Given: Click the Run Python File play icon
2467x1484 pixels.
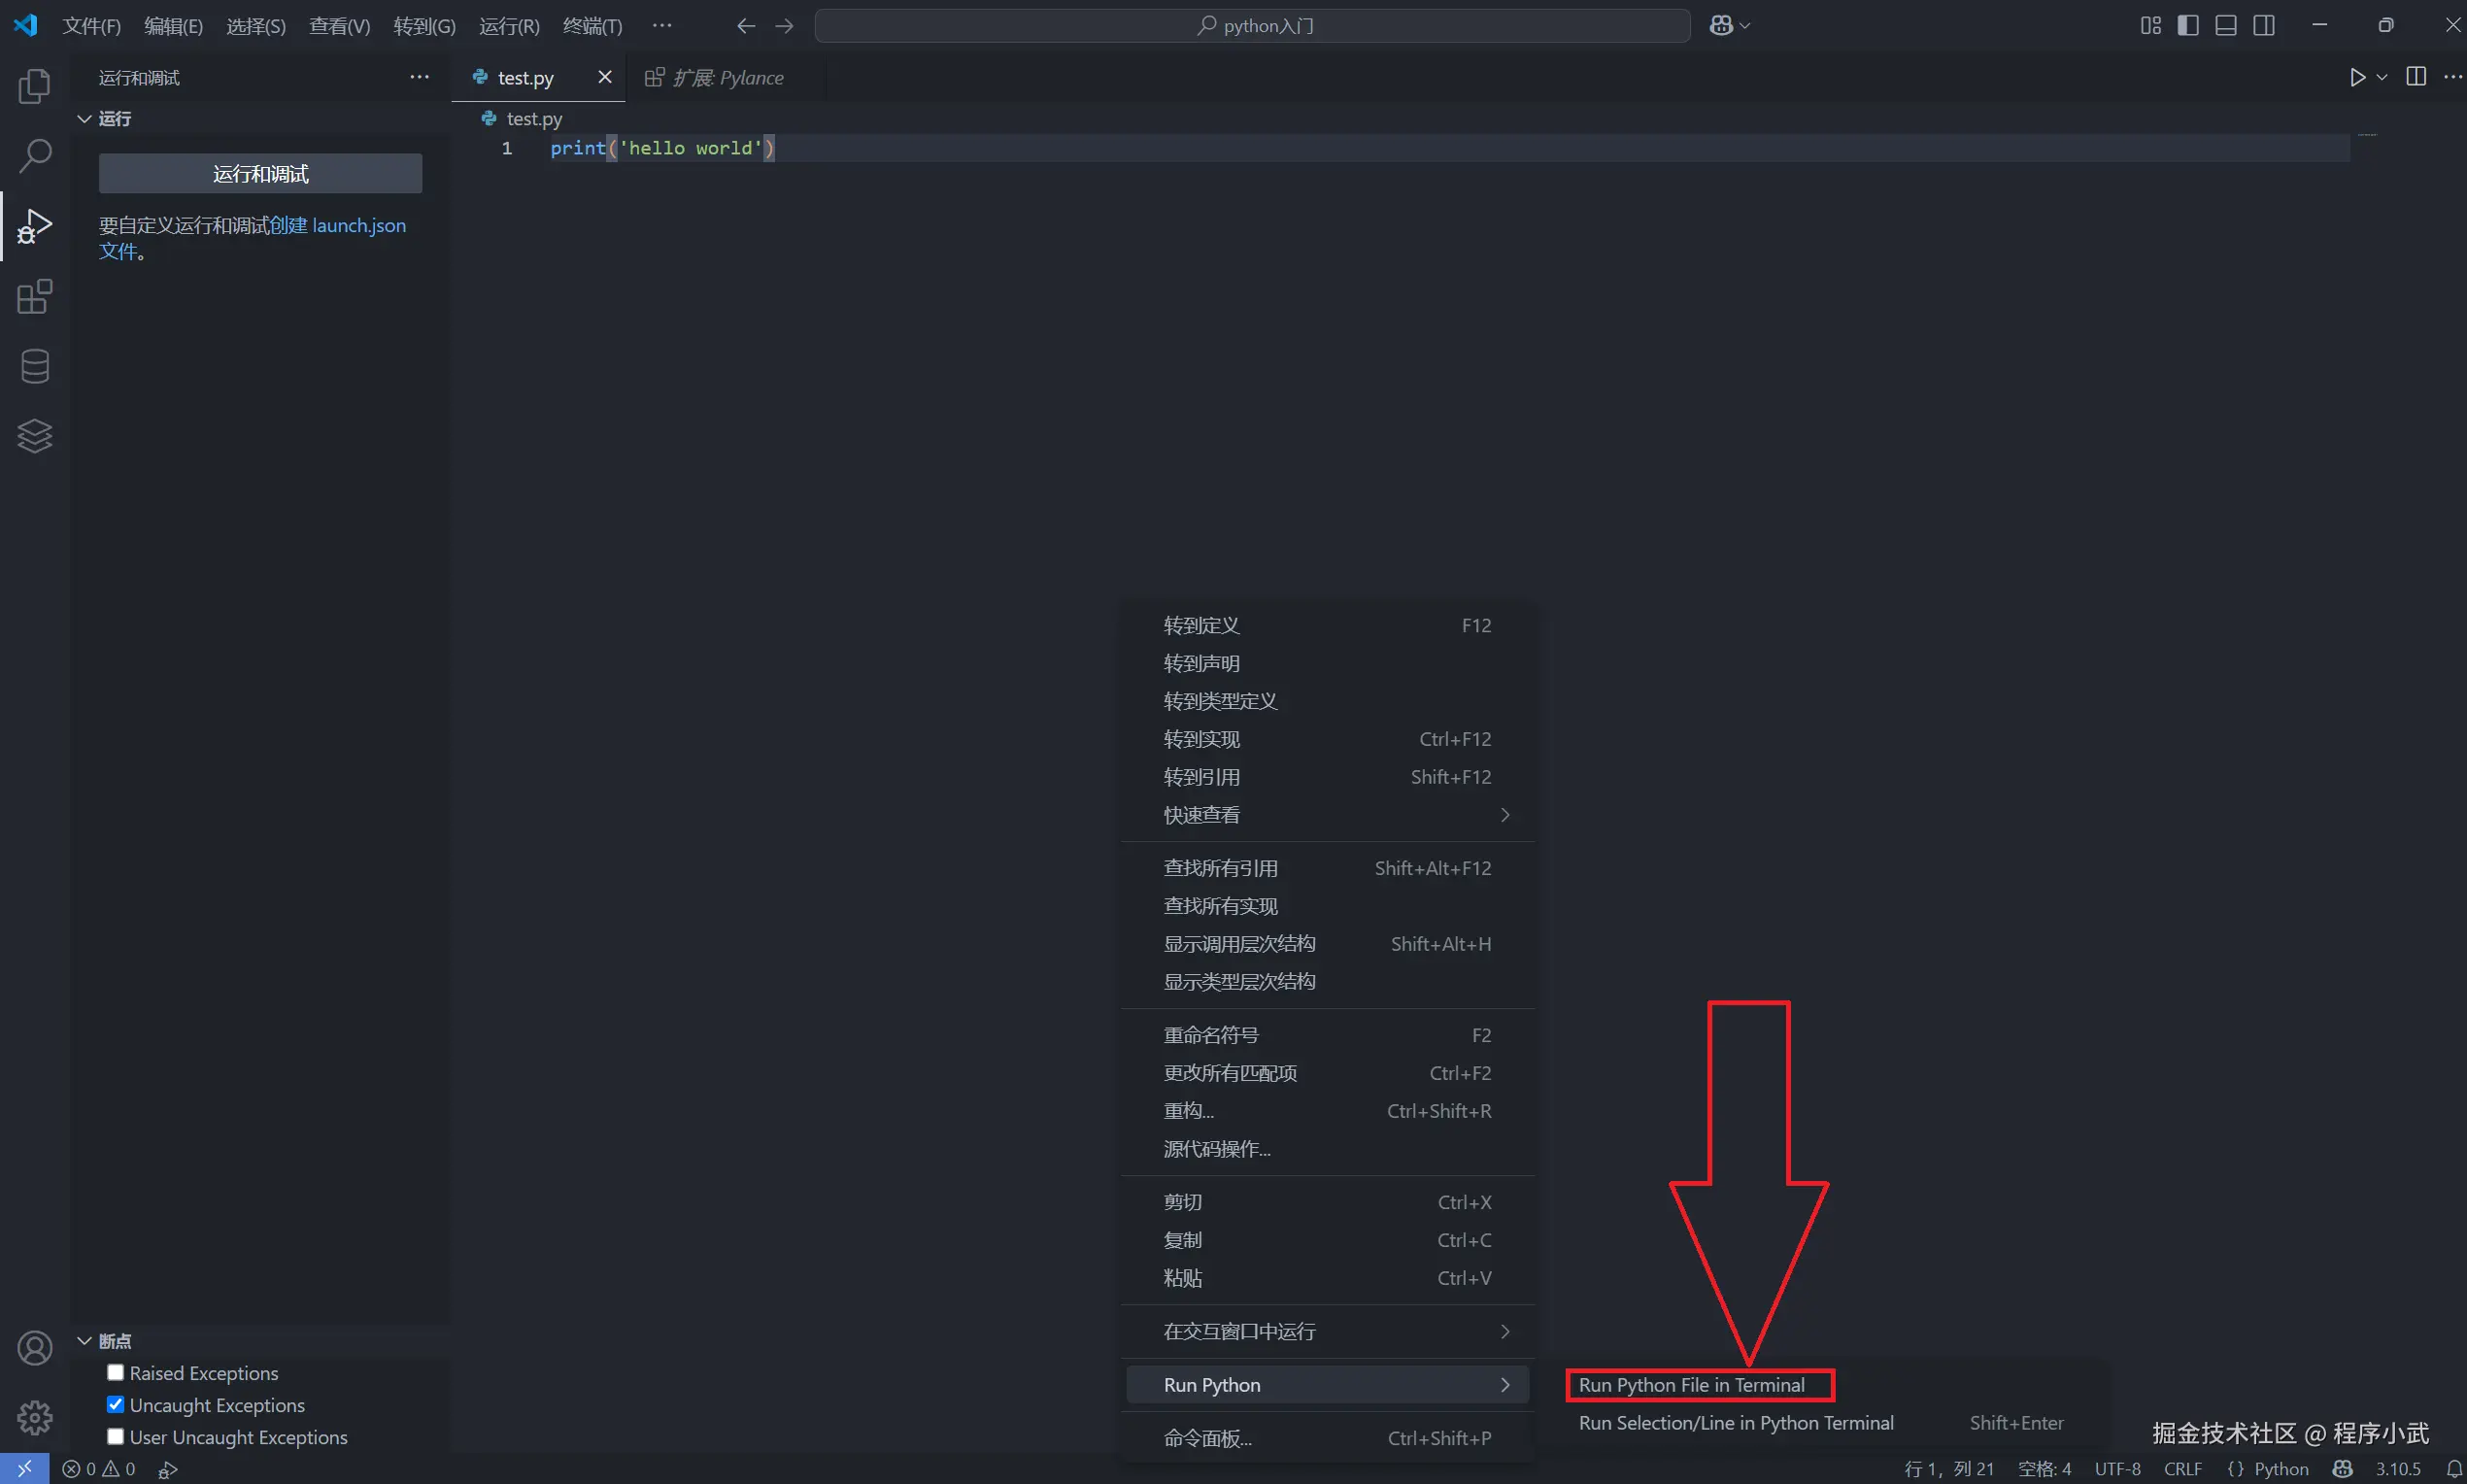Looking at the screenshot, I should (x=2357, y=77).
